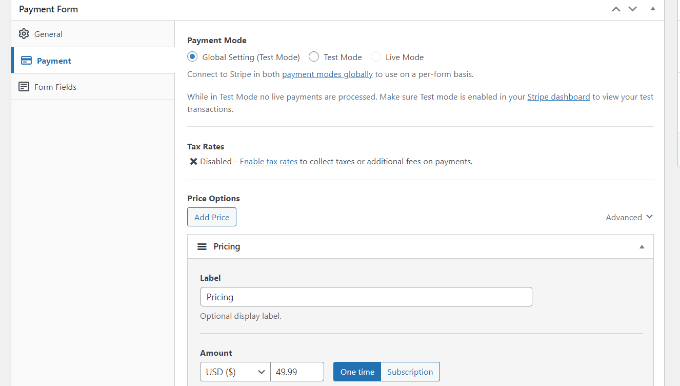Screen dimensions: 680x386
Task: Follow the Enable tax rates link
Action: (x=268, y=161)
